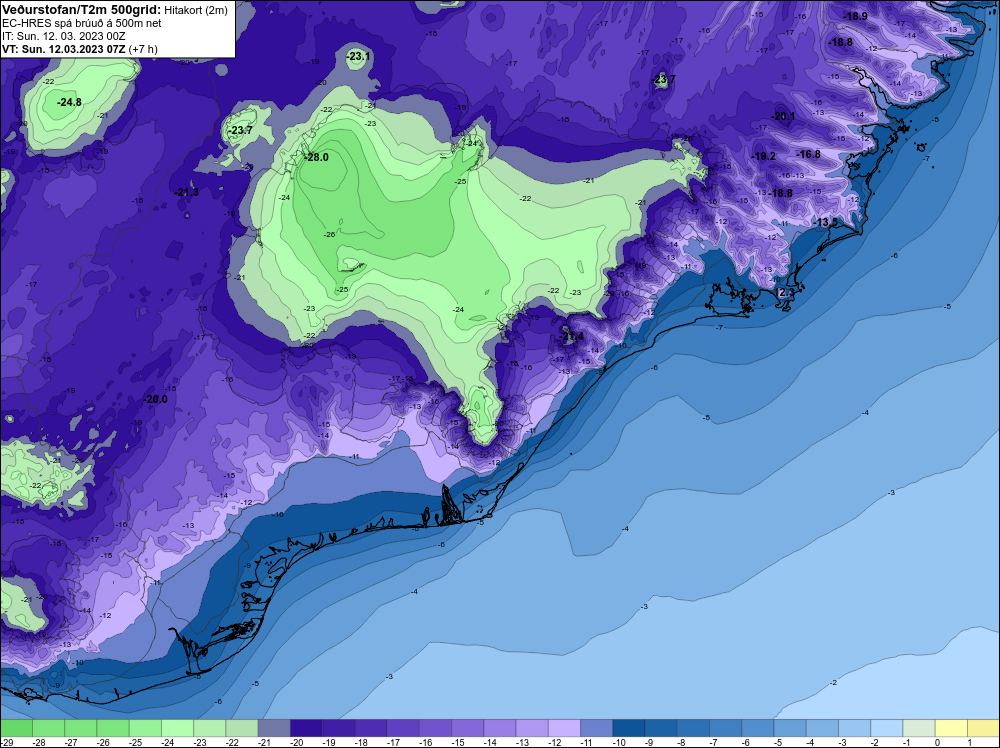
Task: Click the -16.8 temperature label
Action: coord(809,154)
